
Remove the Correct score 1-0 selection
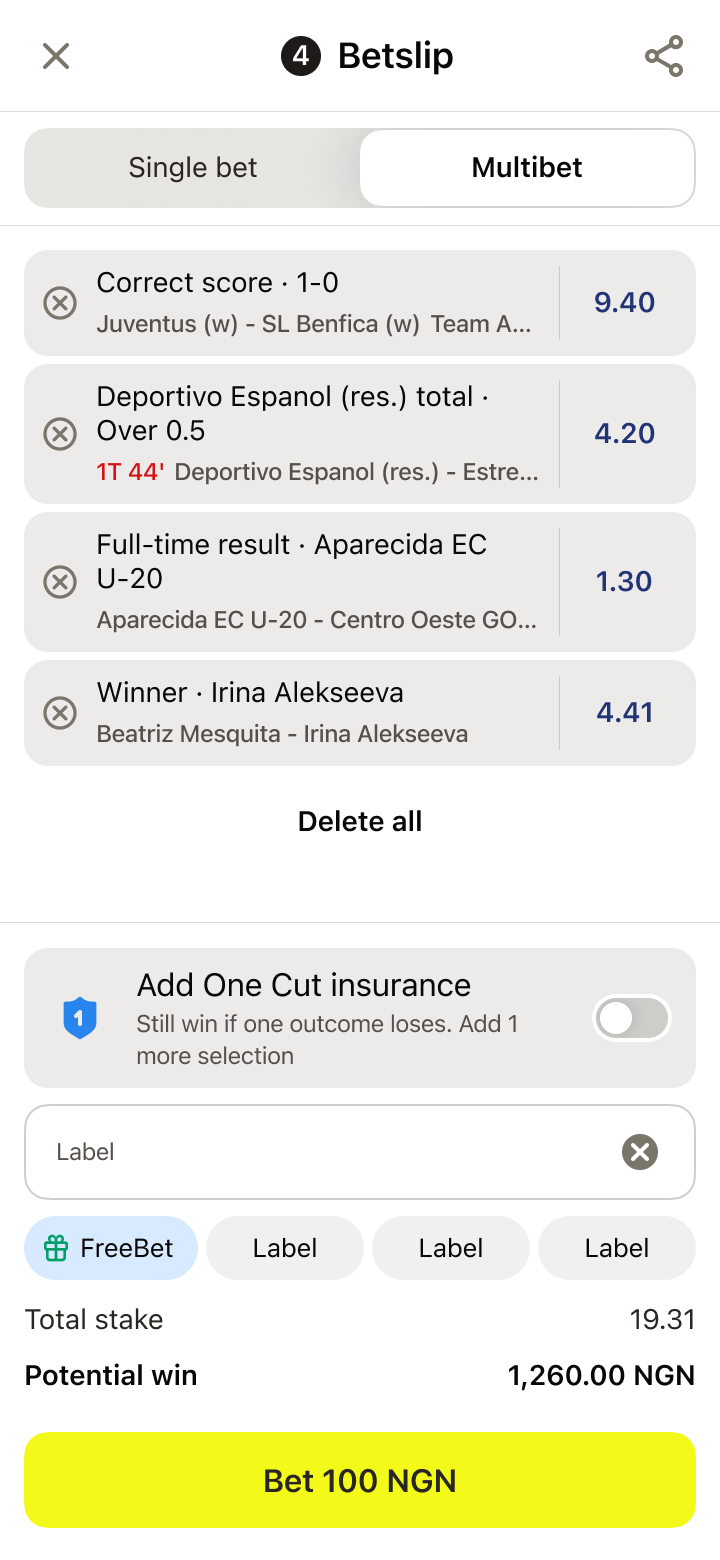[60, 302]
